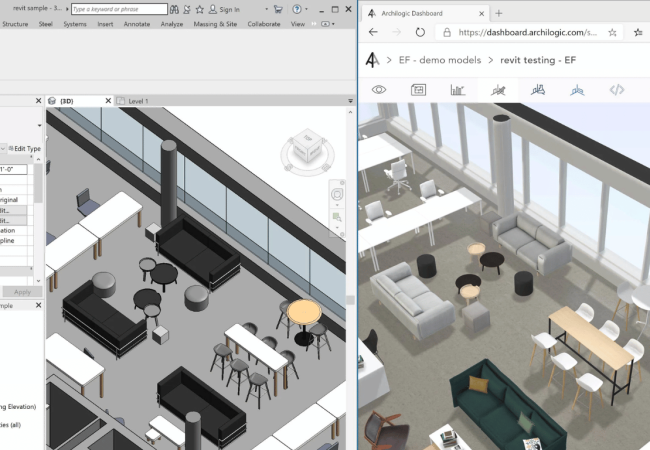The image size is (650, 450).
Task: Open the bar chart analytics icon
Action: (458, 90)
